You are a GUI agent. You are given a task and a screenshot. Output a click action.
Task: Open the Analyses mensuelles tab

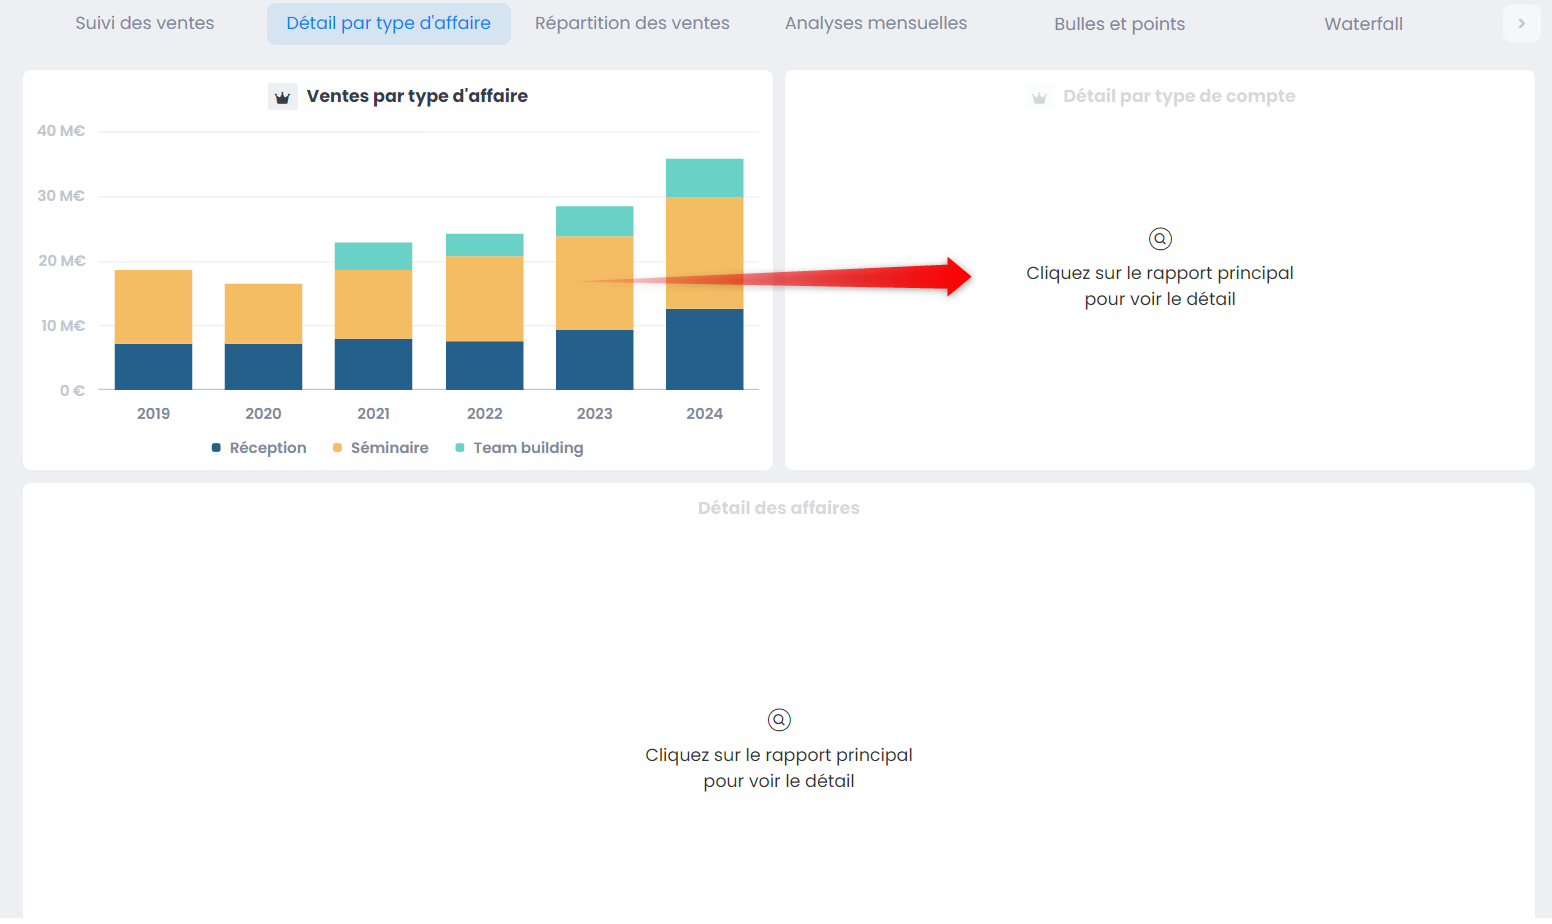coord(876,23)
